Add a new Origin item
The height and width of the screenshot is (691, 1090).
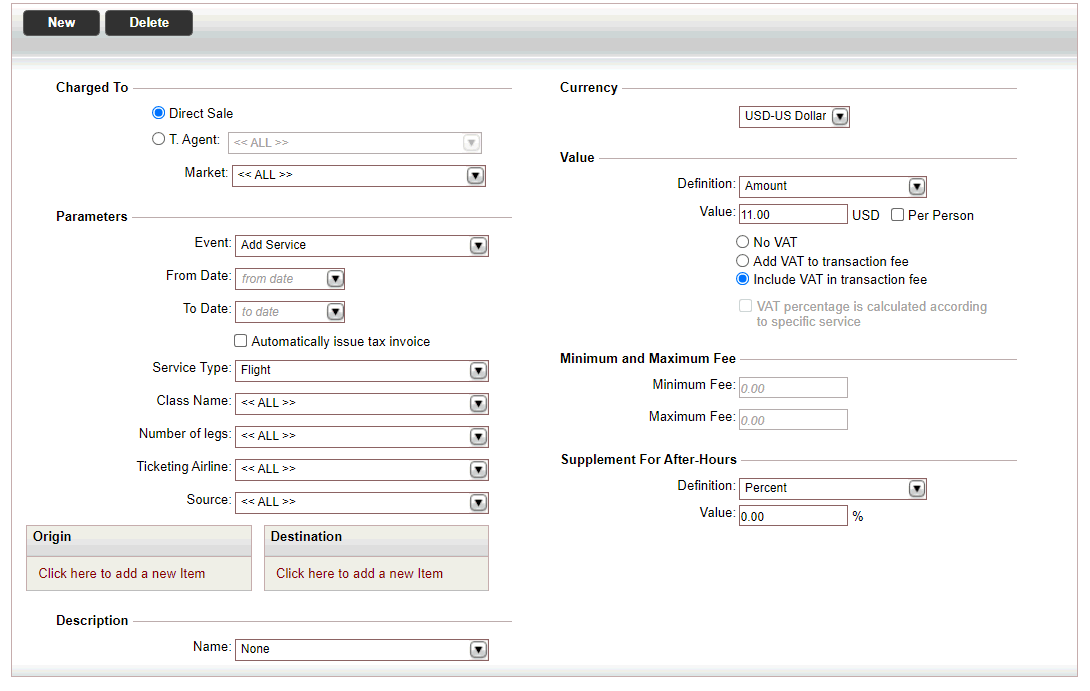click(122, 574)
